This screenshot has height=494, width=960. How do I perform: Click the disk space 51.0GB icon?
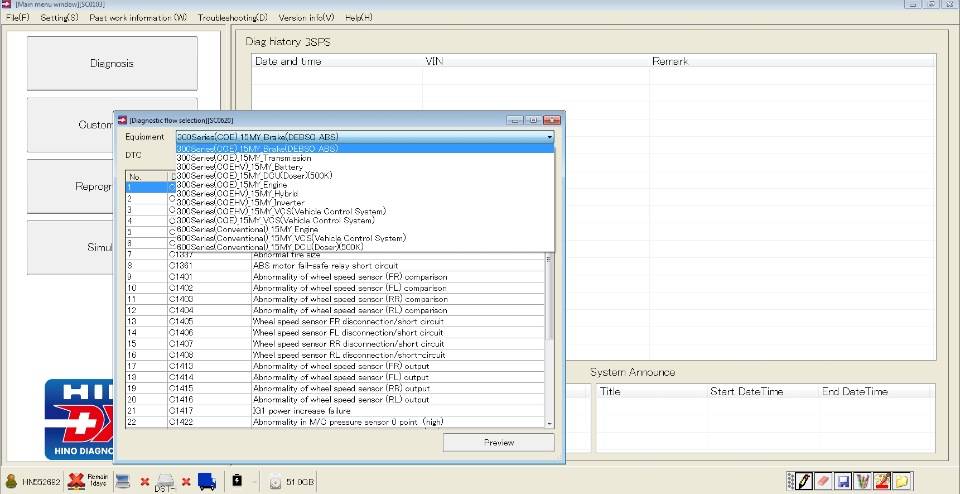point(276,482)
